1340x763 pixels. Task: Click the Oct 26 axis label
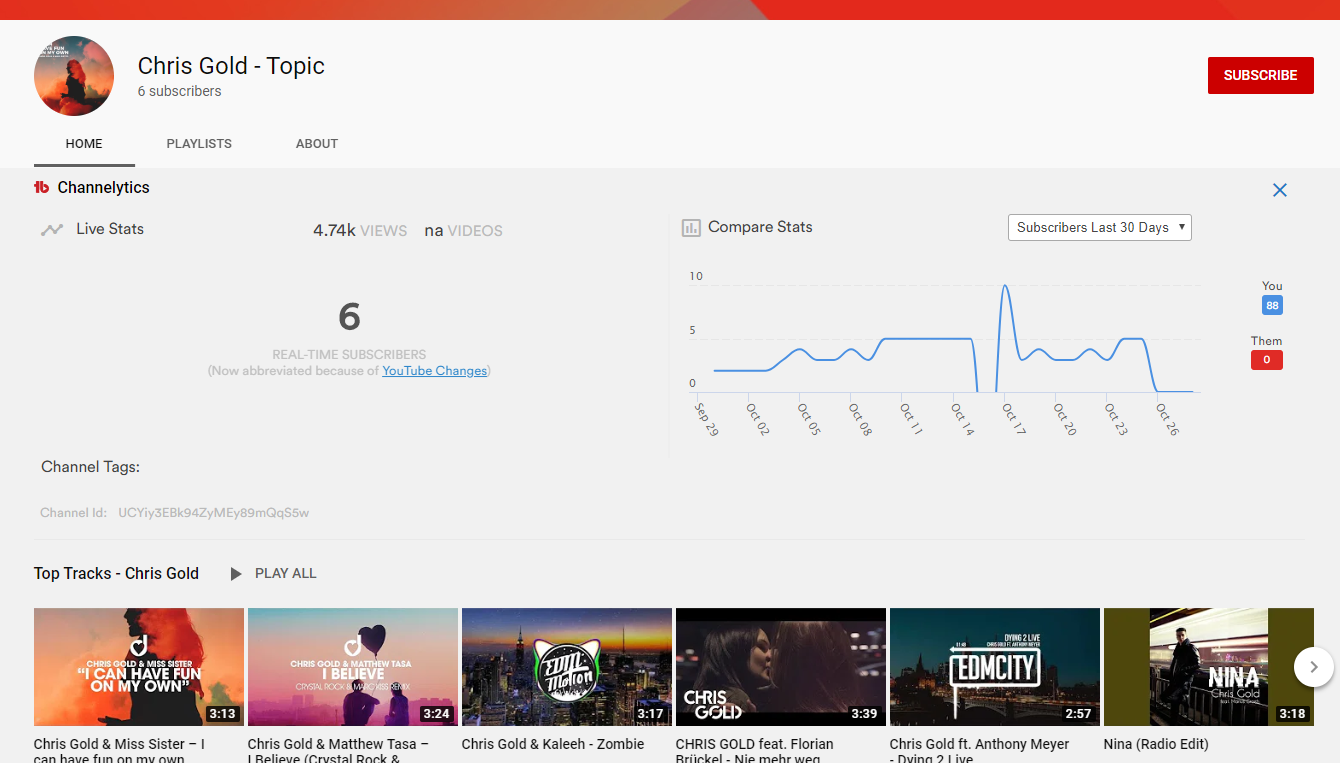click(1168, 420)
